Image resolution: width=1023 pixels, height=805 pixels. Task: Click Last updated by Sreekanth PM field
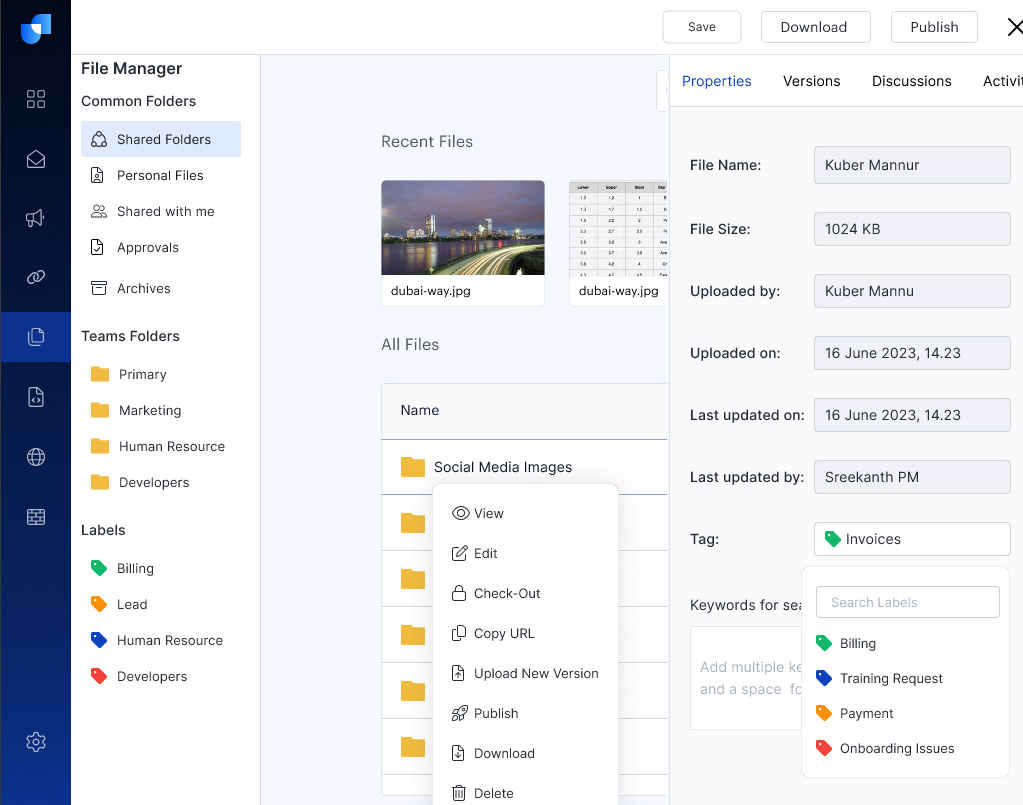[912, 477]
